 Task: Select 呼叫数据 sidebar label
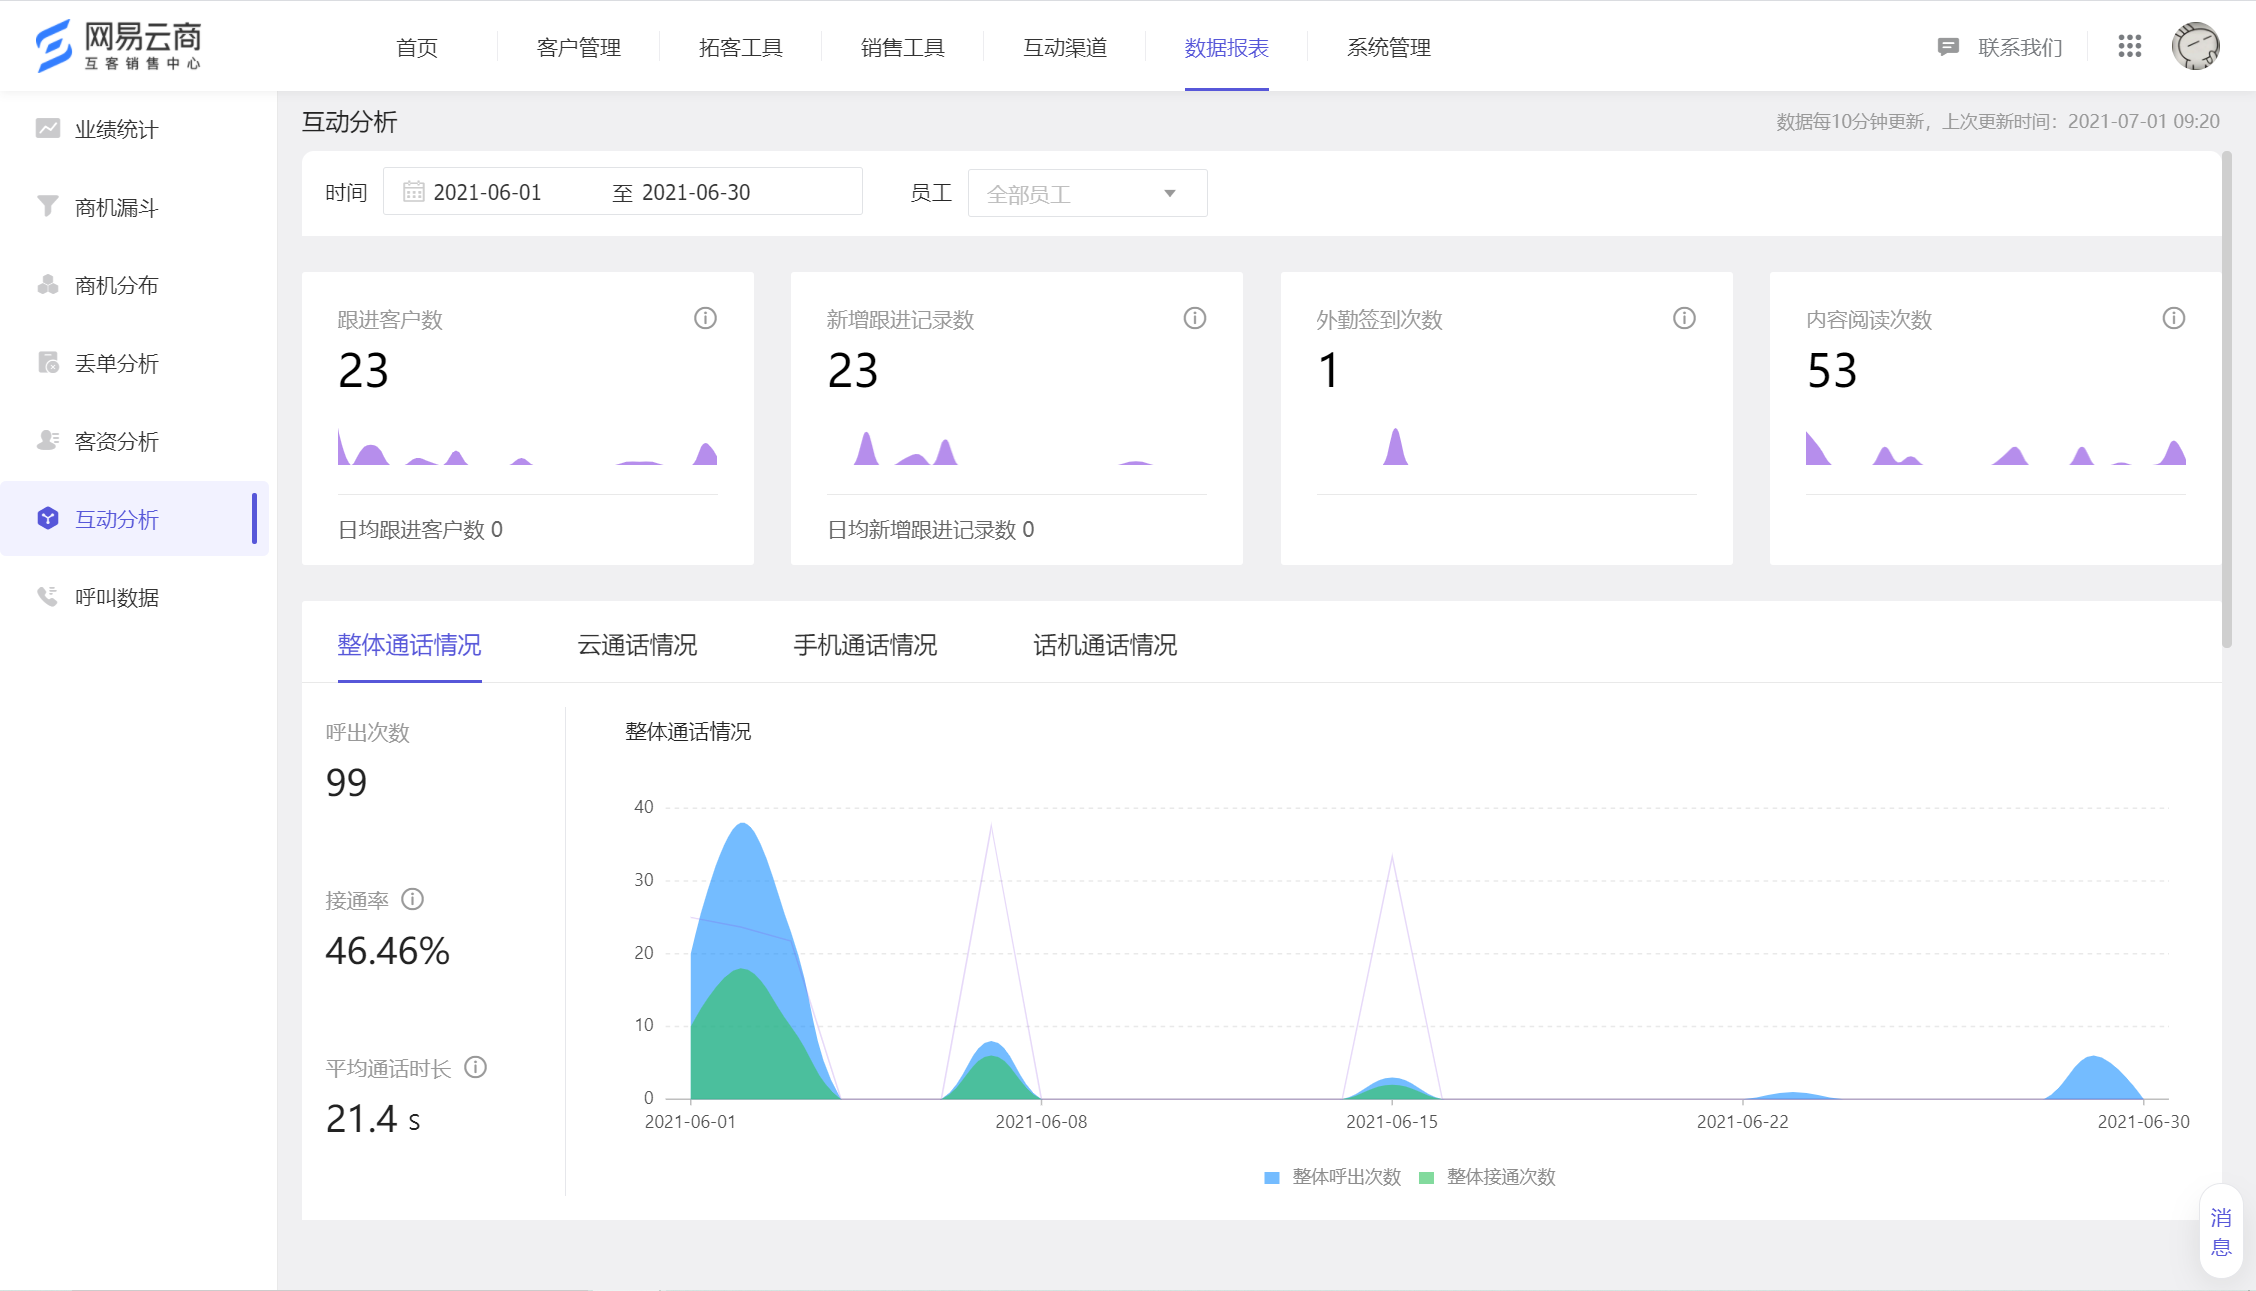[117, 597]
